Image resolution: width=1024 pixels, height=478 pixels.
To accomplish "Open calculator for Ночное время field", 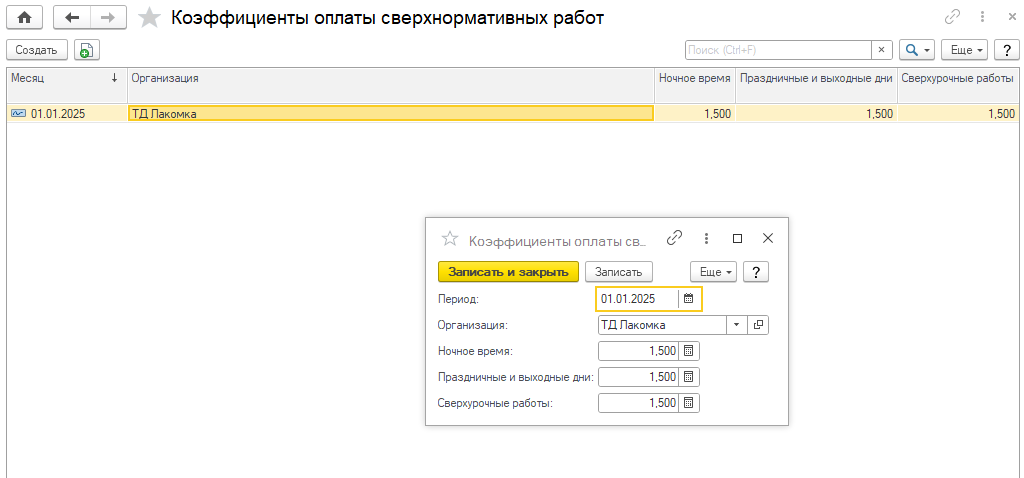I will 688,351.
